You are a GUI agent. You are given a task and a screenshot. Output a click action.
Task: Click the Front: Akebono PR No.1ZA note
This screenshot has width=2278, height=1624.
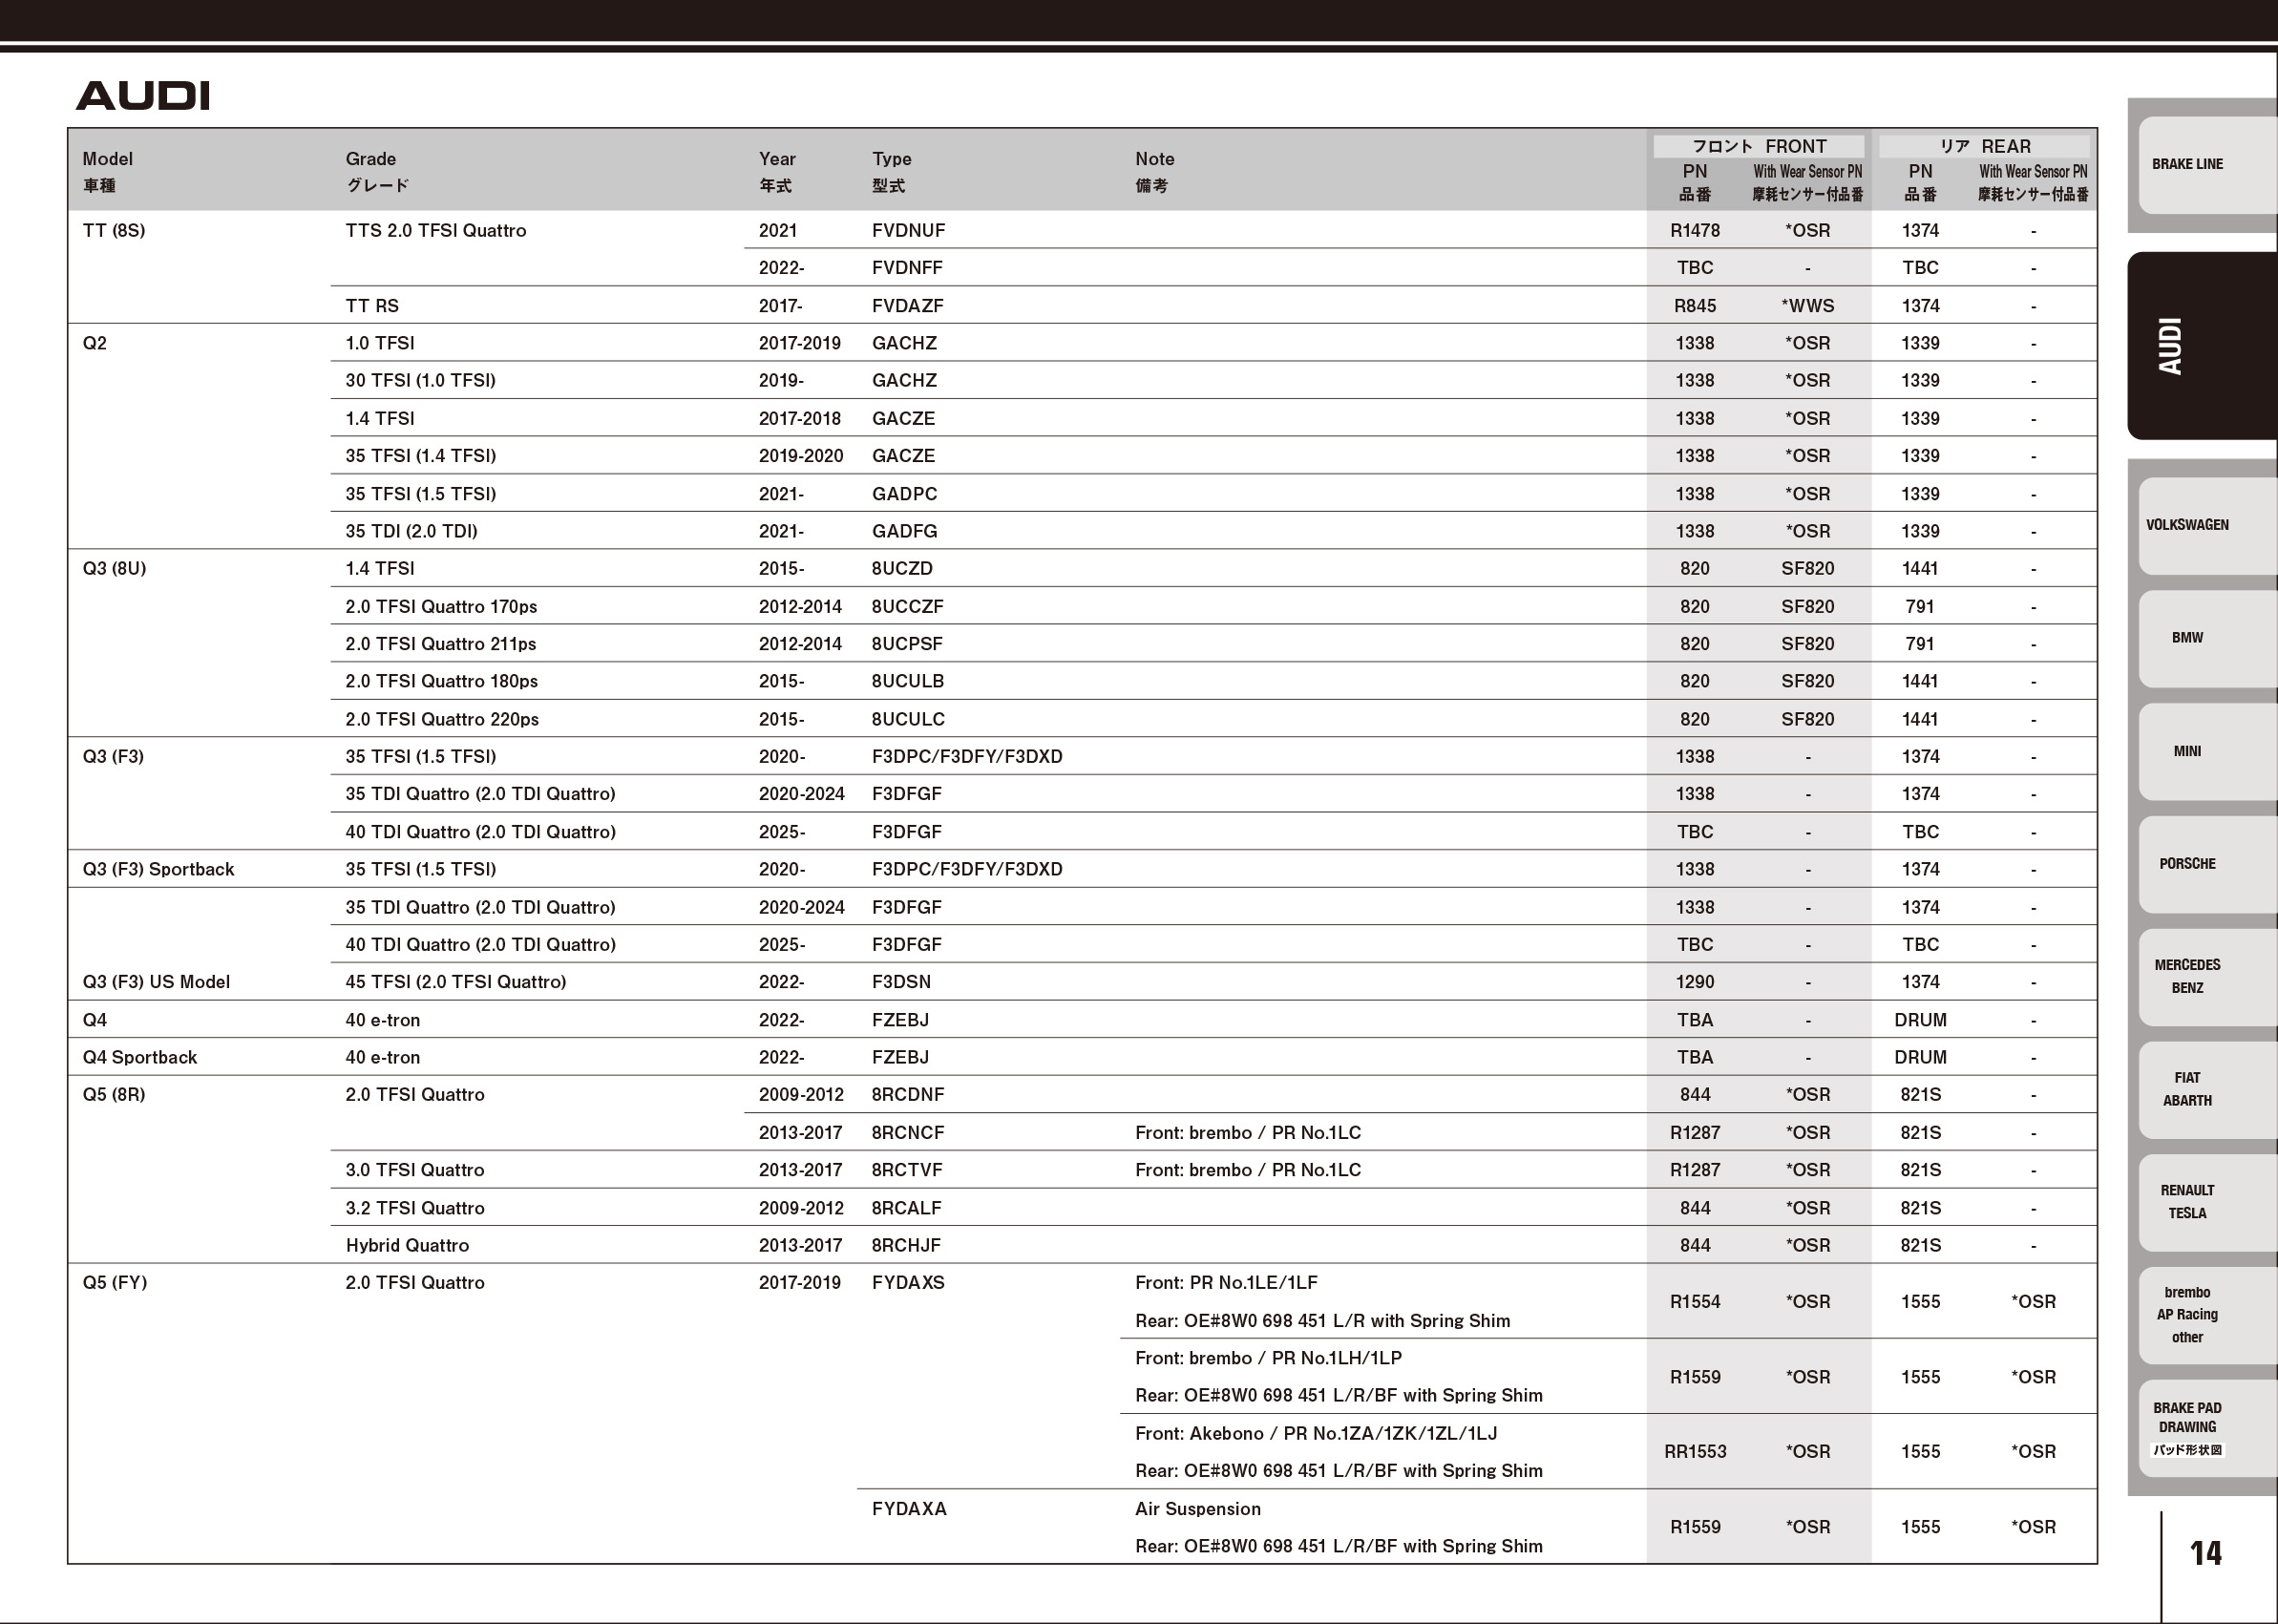coord(1316,1434)
